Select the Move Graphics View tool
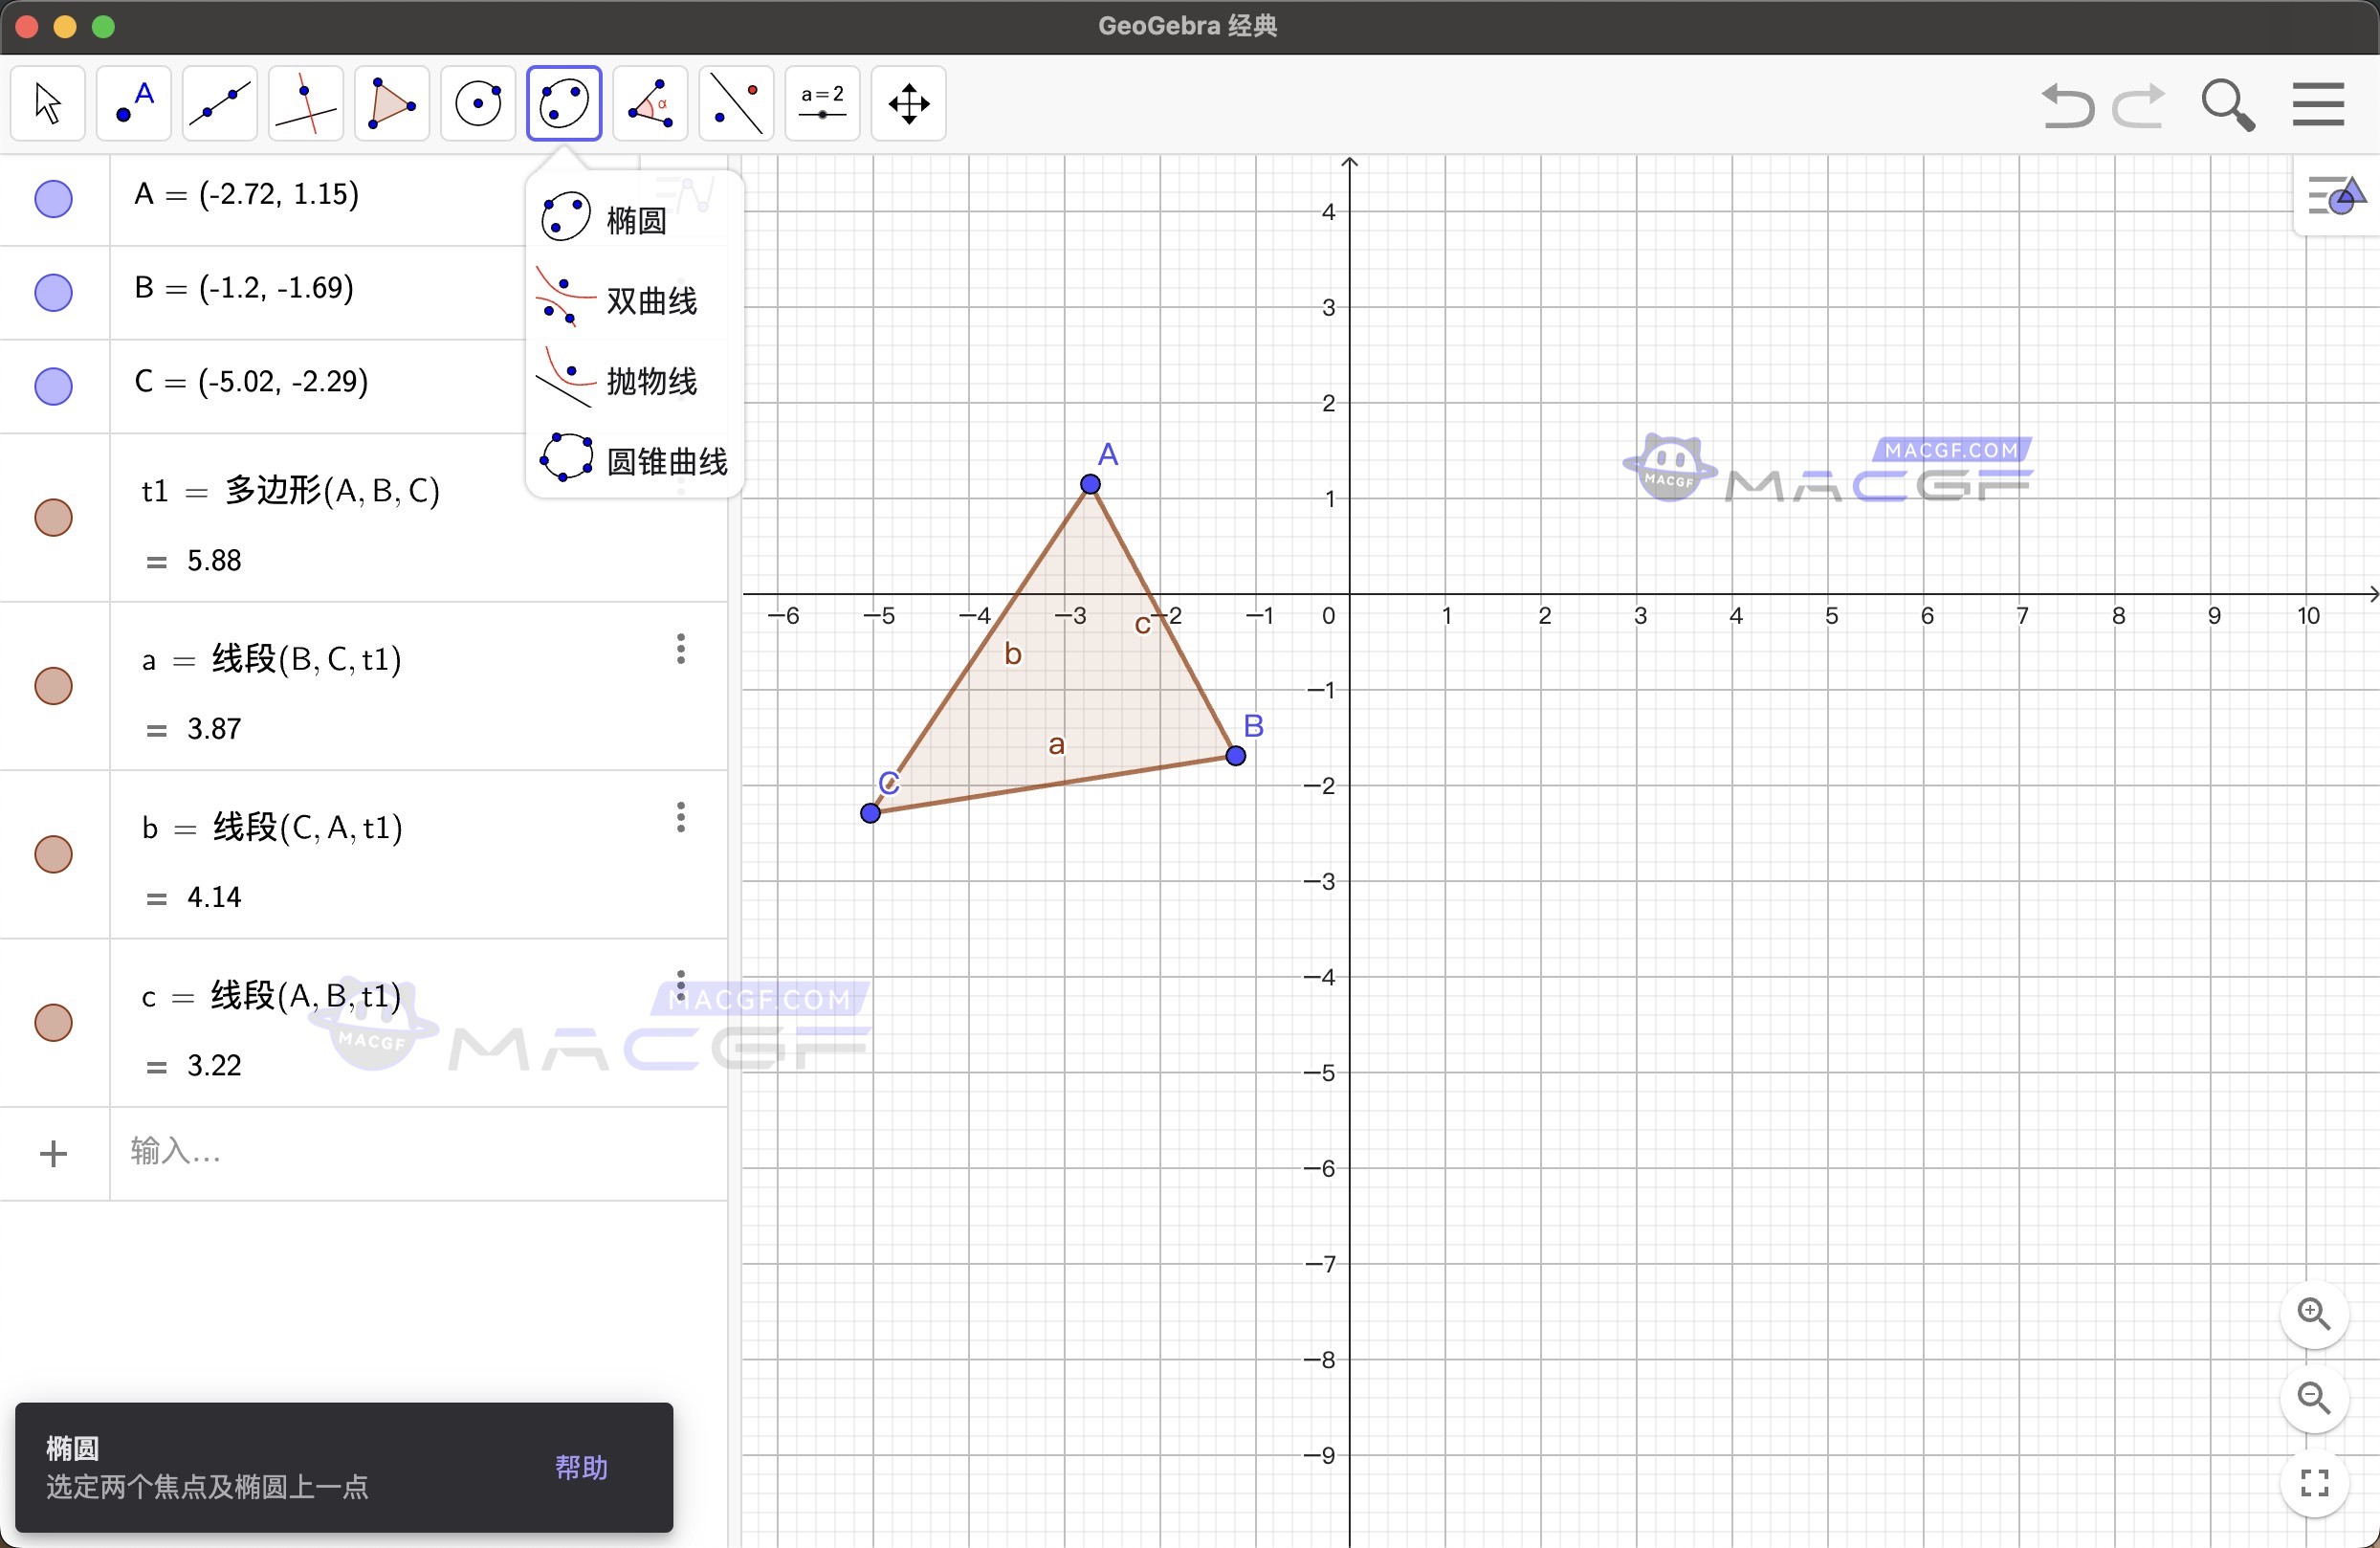The width and height of the screenshot is (2380, 1548). 908,103
